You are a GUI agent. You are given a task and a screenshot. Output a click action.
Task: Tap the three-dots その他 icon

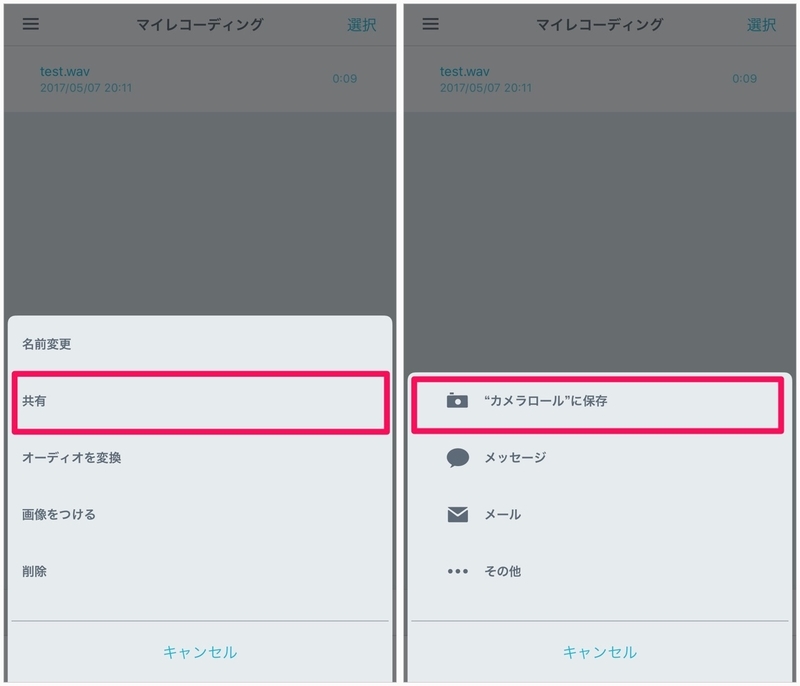click(458, 571)
